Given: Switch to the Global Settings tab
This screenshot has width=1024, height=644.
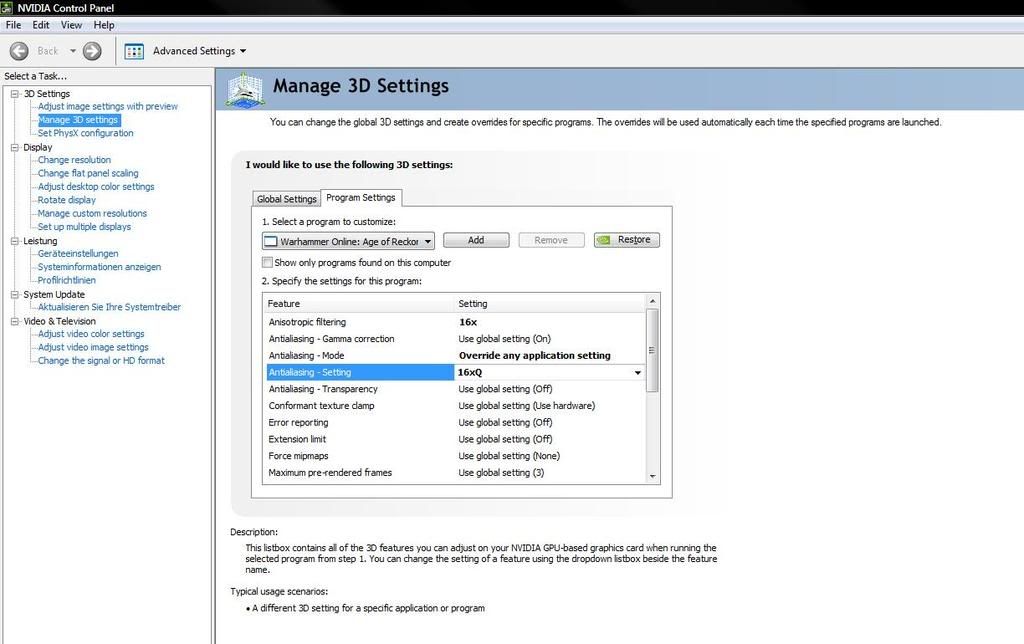Looking at the screenshot, I should [x=287, y=199].
